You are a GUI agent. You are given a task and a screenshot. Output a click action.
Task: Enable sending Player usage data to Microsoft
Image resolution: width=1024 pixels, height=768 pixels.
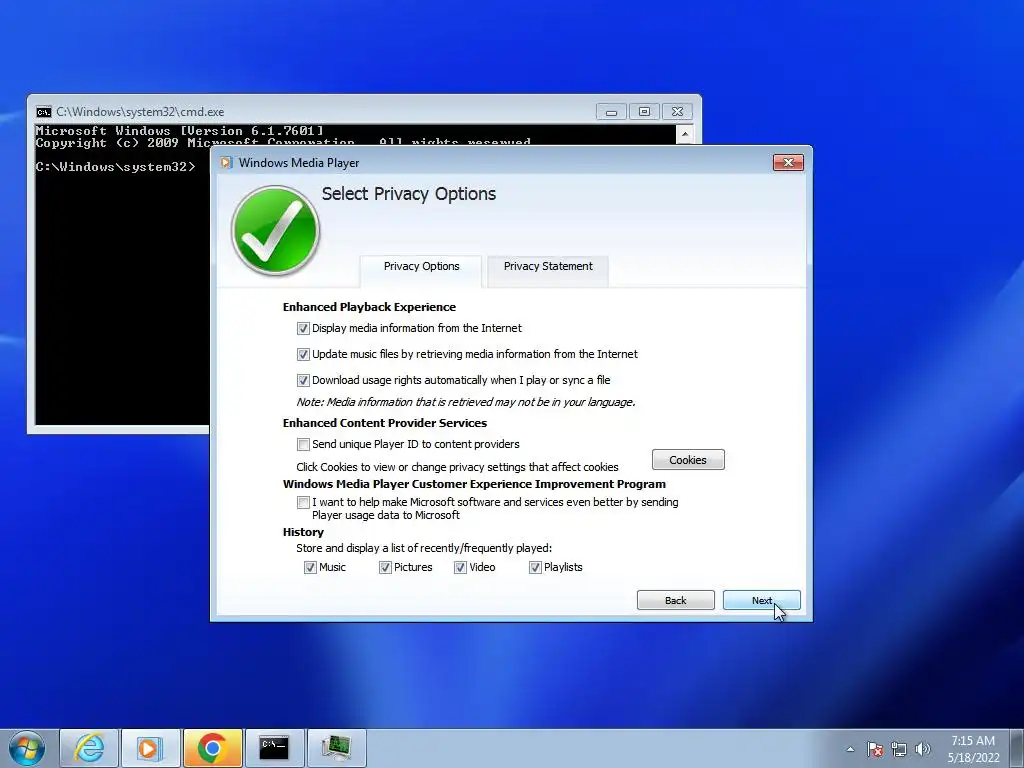point(303,503)
